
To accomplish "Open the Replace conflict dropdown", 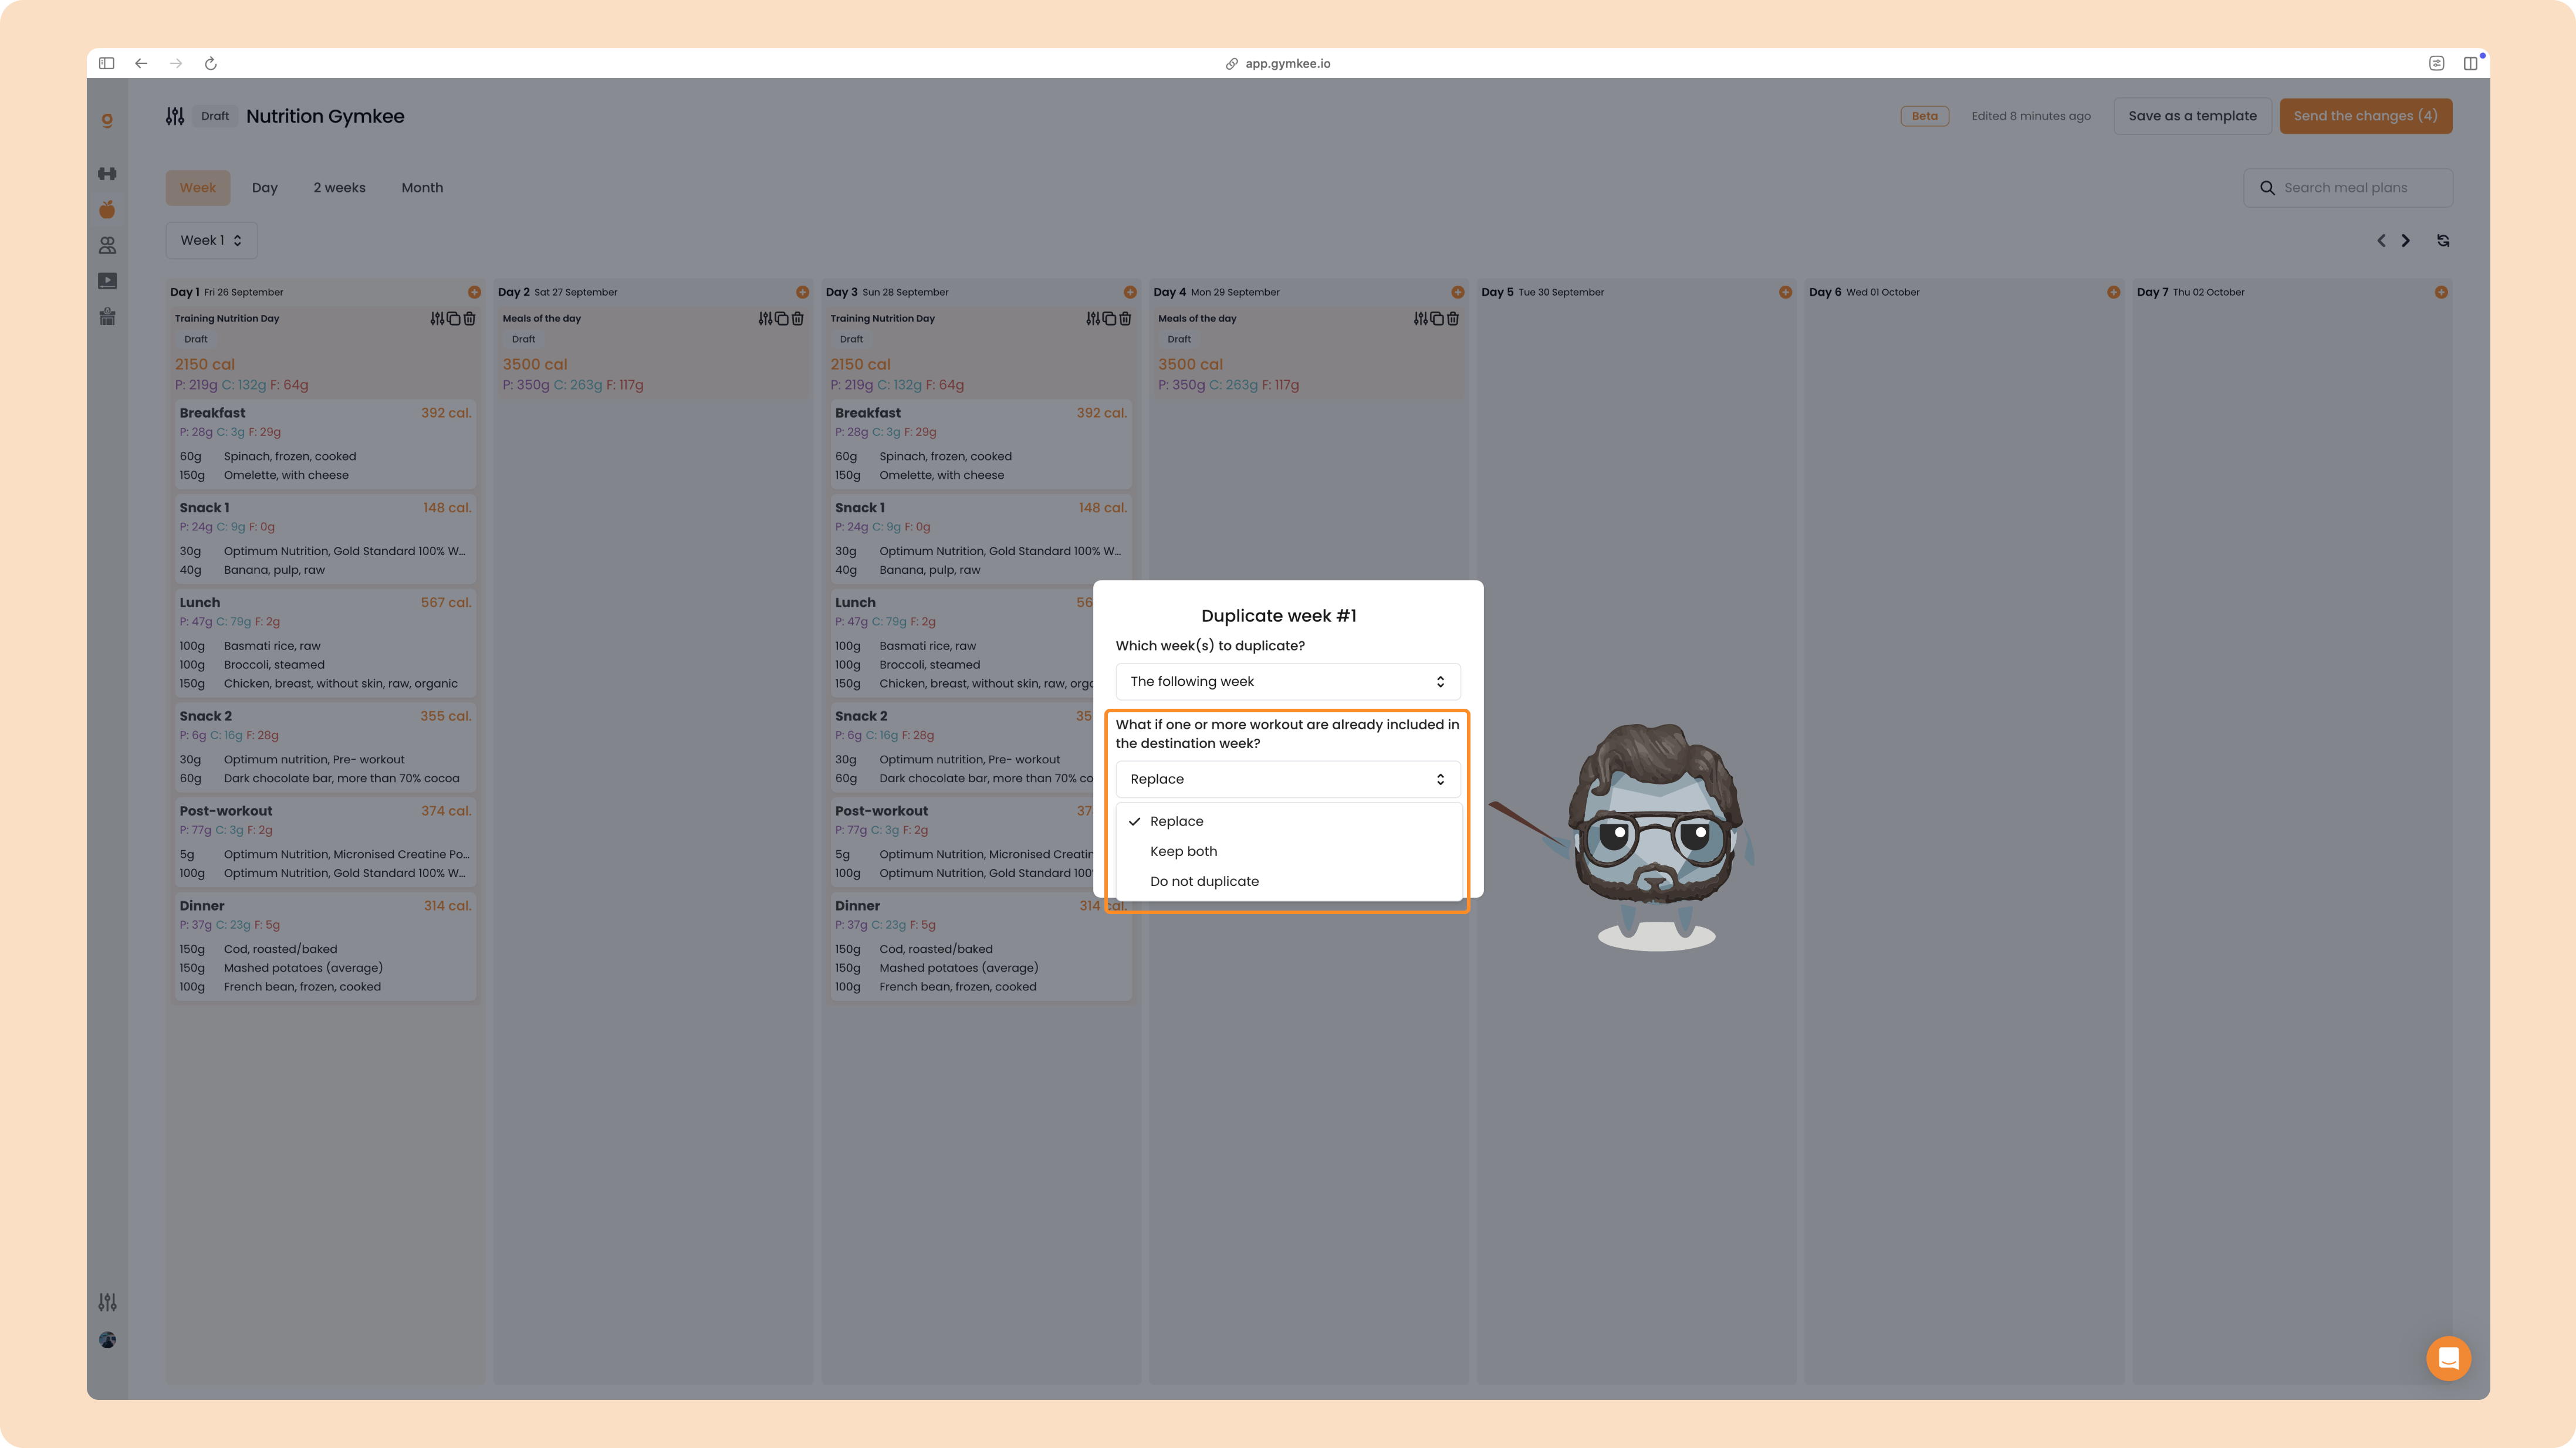I will 1288,779.
